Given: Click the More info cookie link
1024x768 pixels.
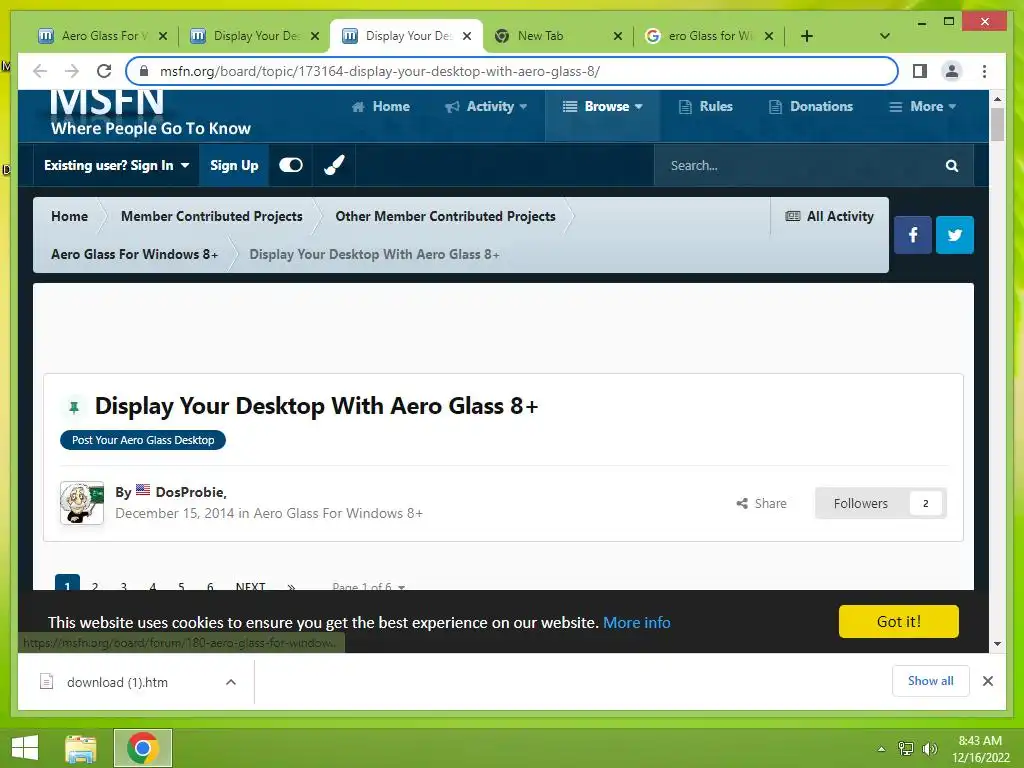Looking at the screenshot, I should (637, 622).
